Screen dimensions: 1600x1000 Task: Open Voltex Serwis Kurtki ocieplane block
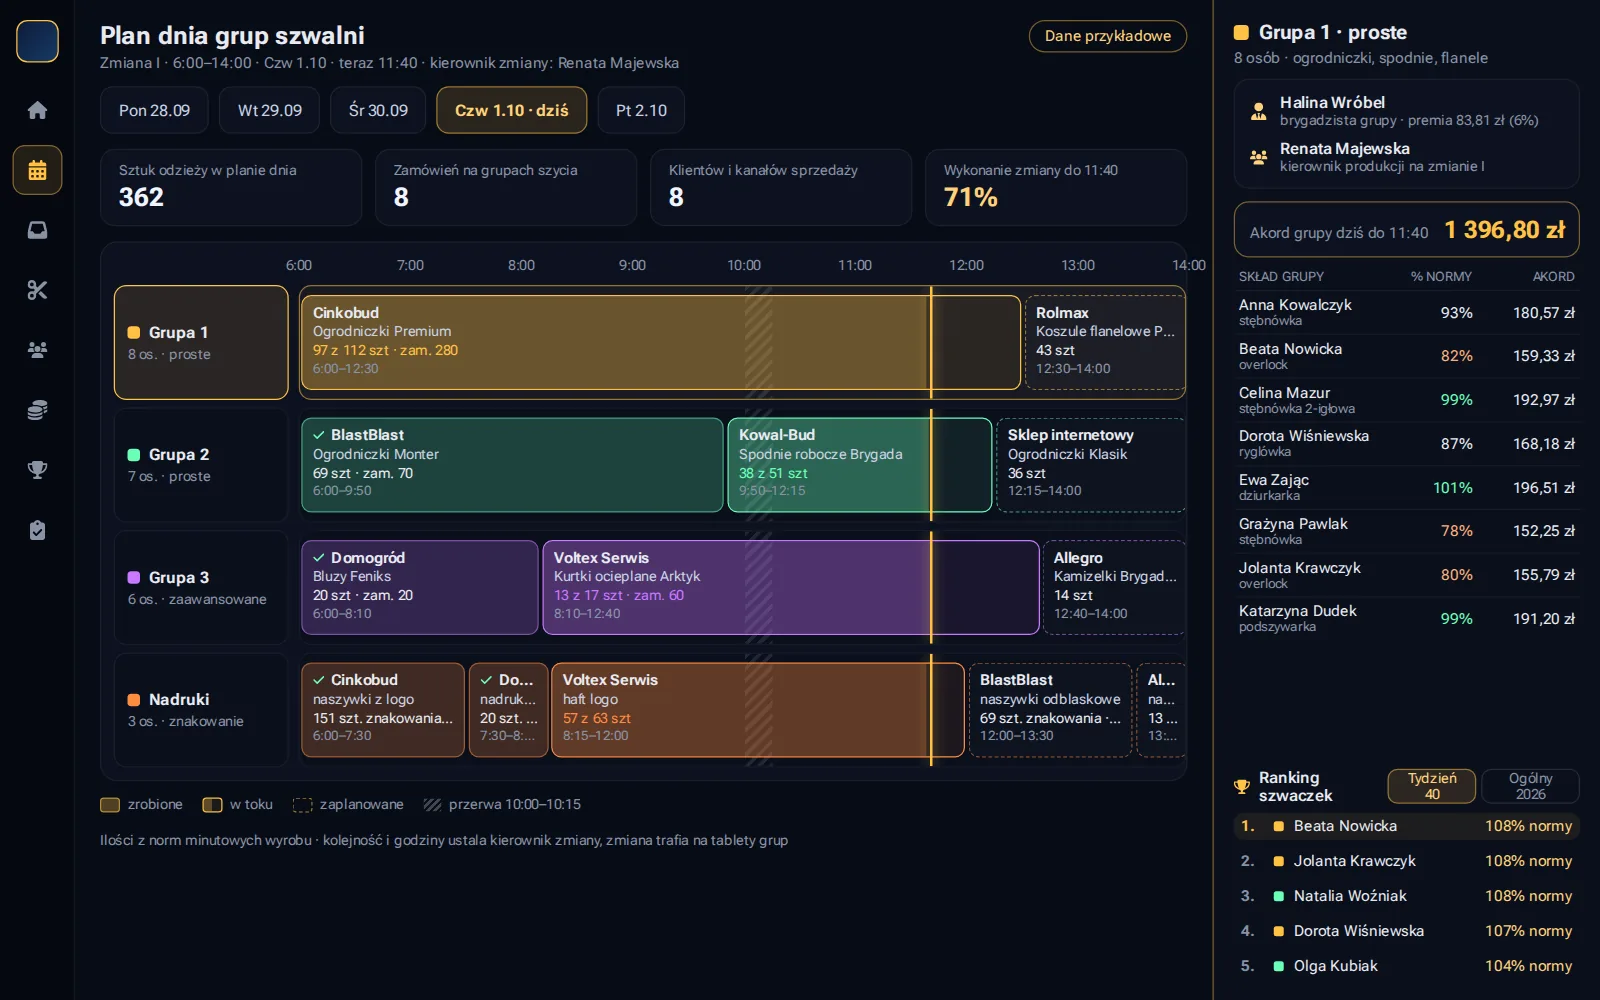[791, 588]
